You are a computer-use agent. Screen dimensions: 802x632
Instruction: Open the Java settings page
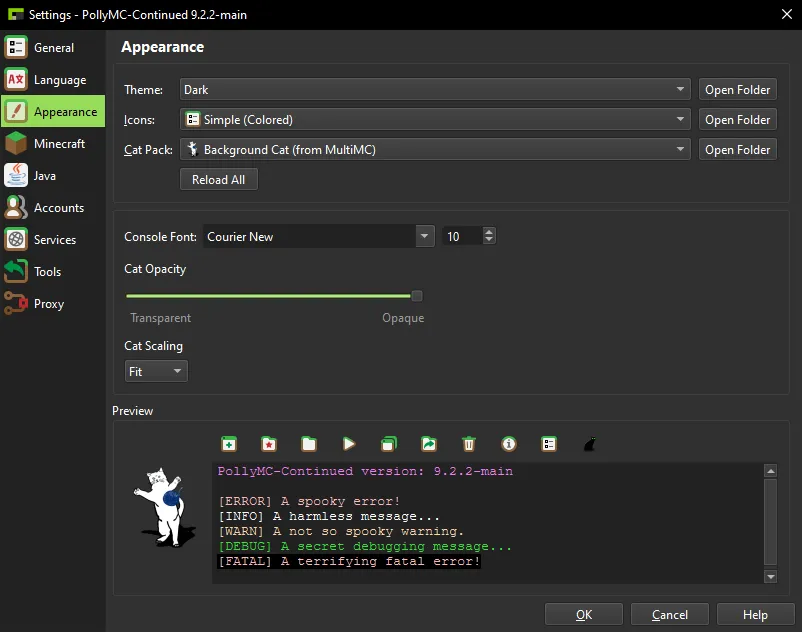point(53,175)
